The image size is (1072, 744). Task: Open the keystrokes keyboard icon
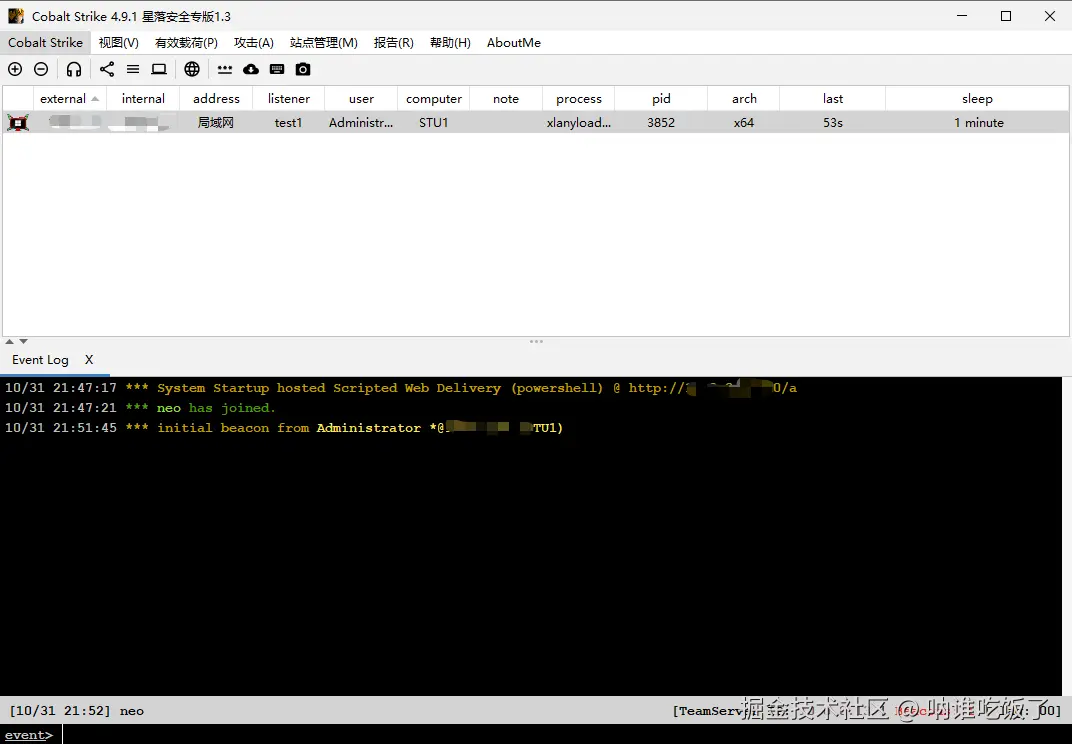coord(277,69)
